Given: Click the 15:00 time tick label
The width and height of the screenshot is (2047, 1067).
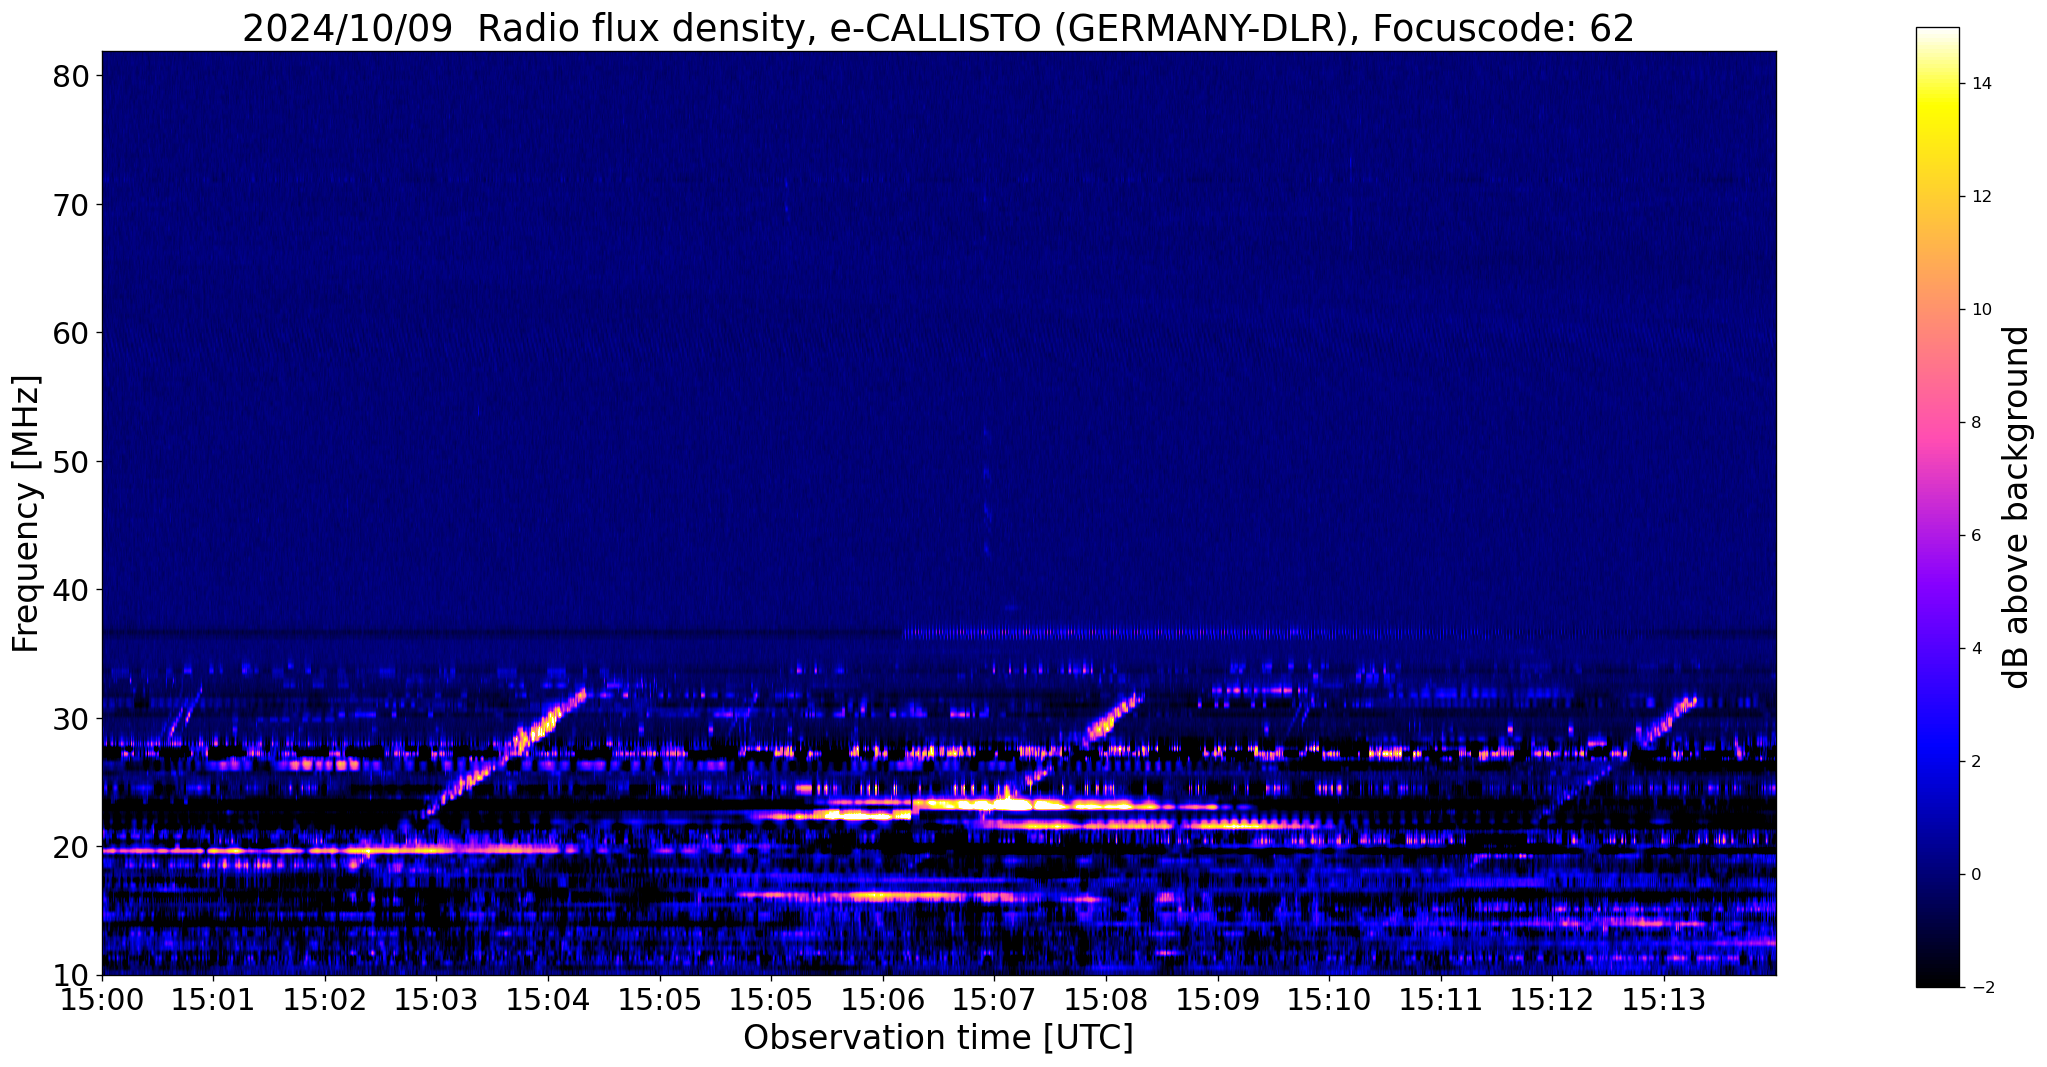Looking at the screenshot, I should click(x=102, y=1001).
